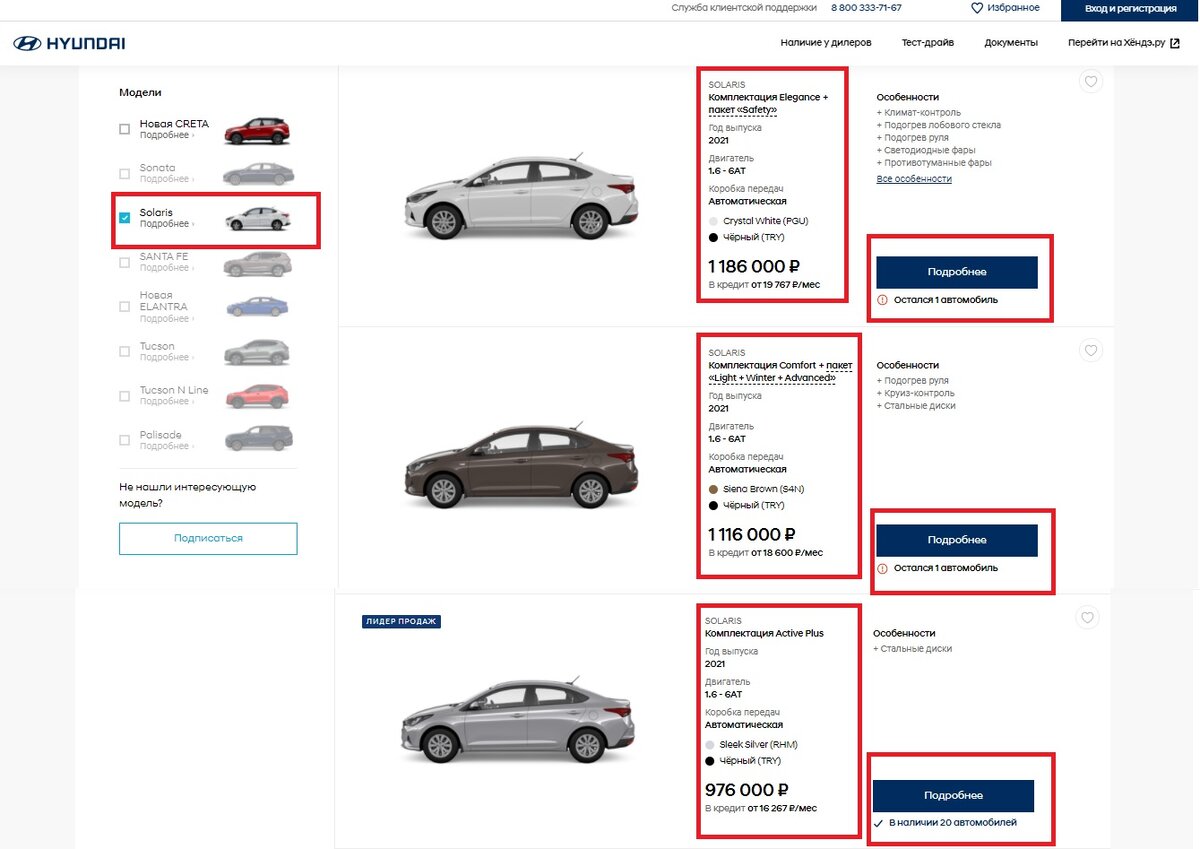Click Подробнее for Active Plus 976 000 ₽
Image resolution: width=1200 pixels, height=849 pixels.
[x=953, y=796]
